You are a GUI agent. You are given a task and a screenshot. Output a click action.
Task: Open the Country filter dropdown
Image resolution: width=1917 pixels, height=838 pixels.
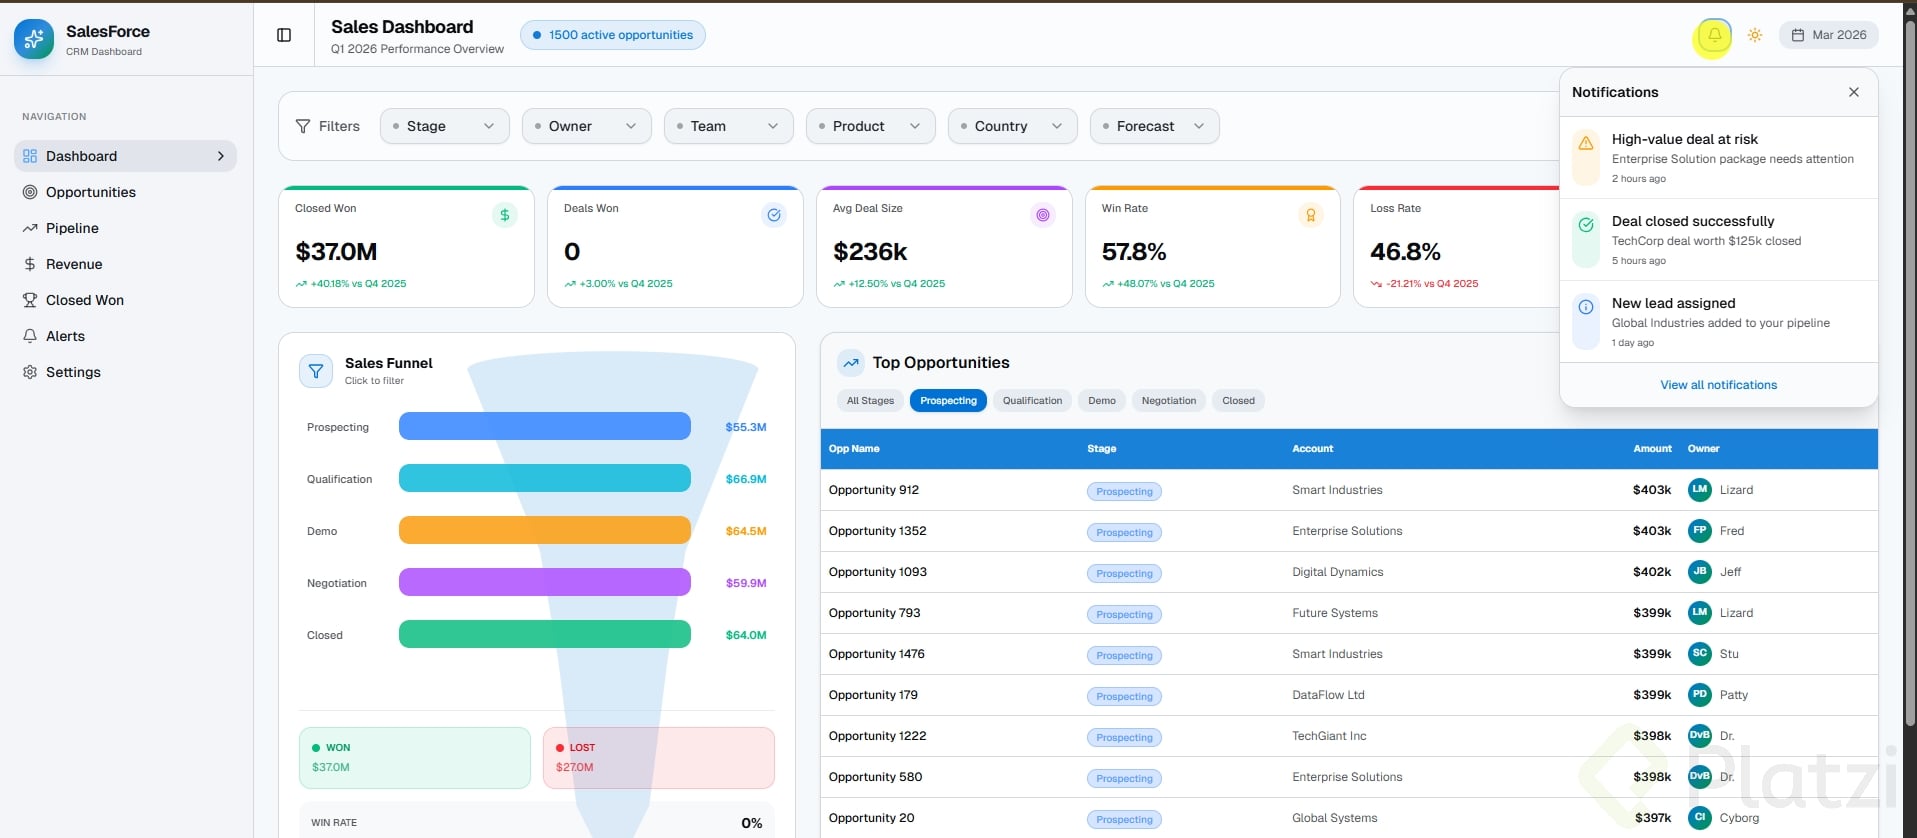1012,126
